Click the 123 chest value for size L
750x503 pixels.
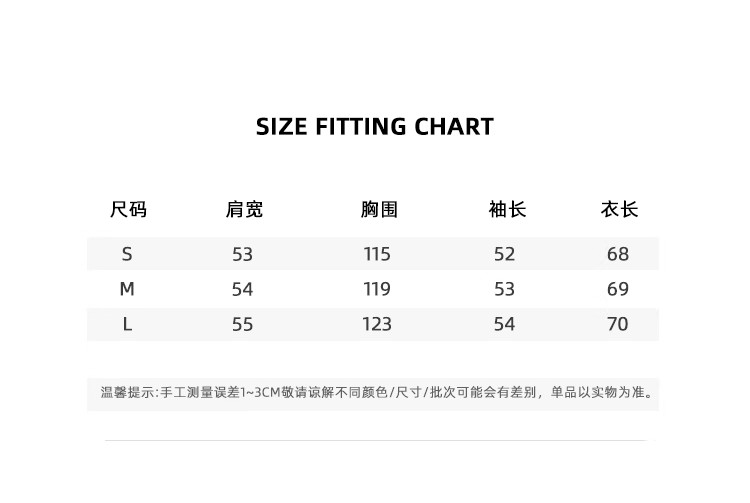pyautogui.click(x=377, y=324)
